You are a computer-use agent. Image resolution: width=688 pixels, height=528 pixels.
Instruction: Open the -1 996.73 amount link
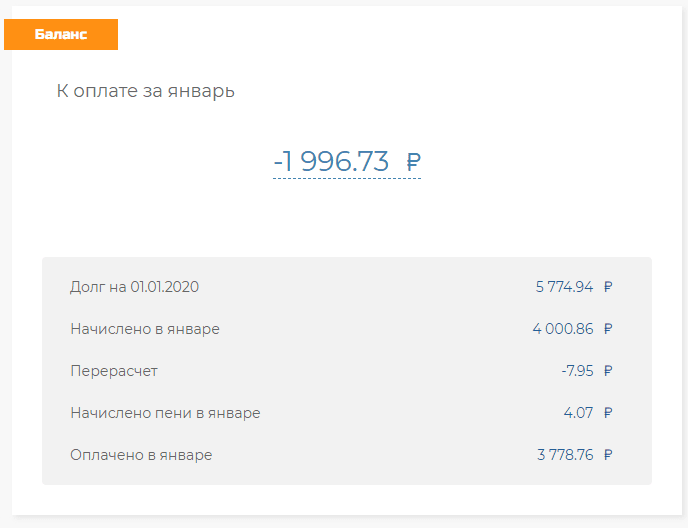tap(331, 161)
